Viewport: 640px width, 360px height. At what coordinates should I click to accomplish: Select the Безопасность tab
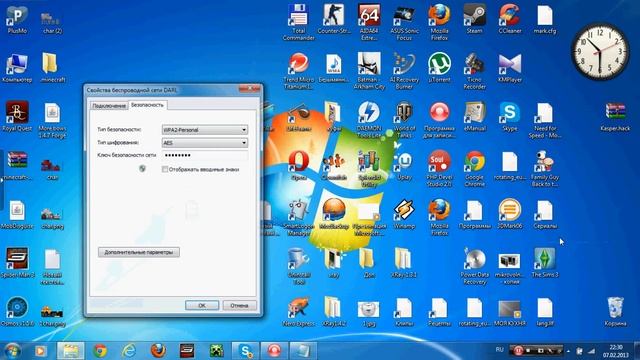click(147, 105)
